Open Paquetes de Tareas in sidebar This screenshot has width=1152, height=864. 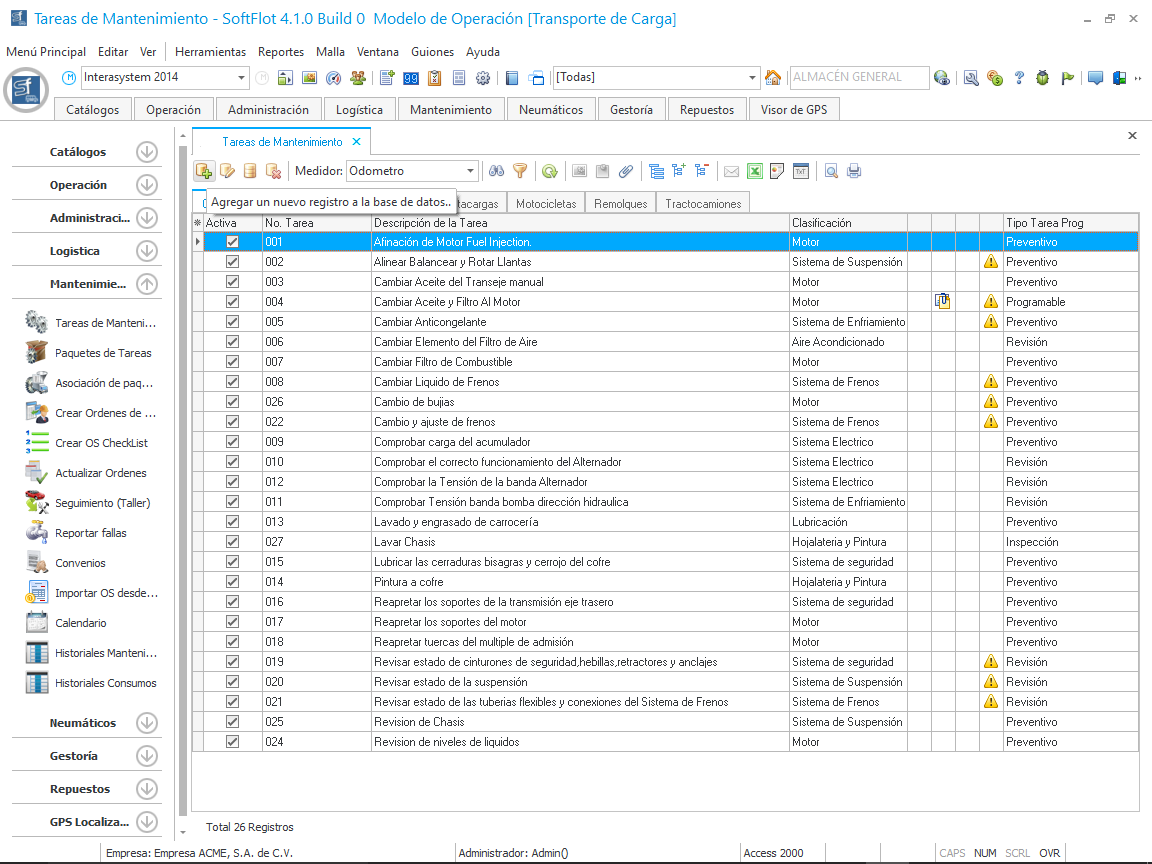[103, 353]
